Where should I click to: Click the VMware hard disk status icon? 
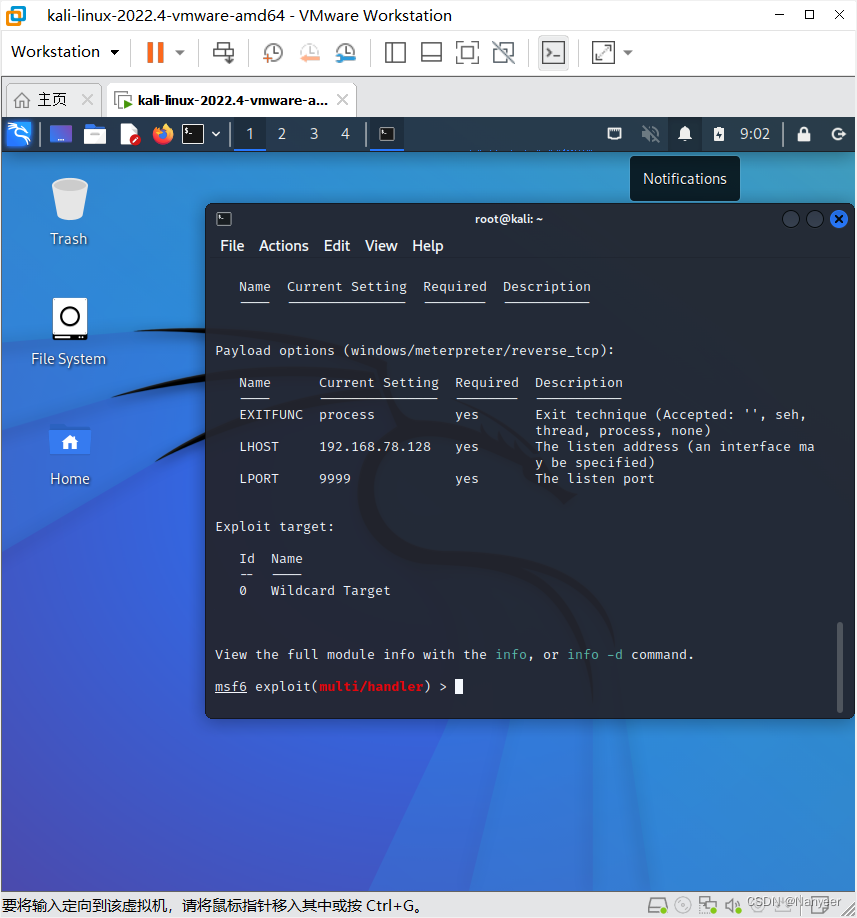658,906
